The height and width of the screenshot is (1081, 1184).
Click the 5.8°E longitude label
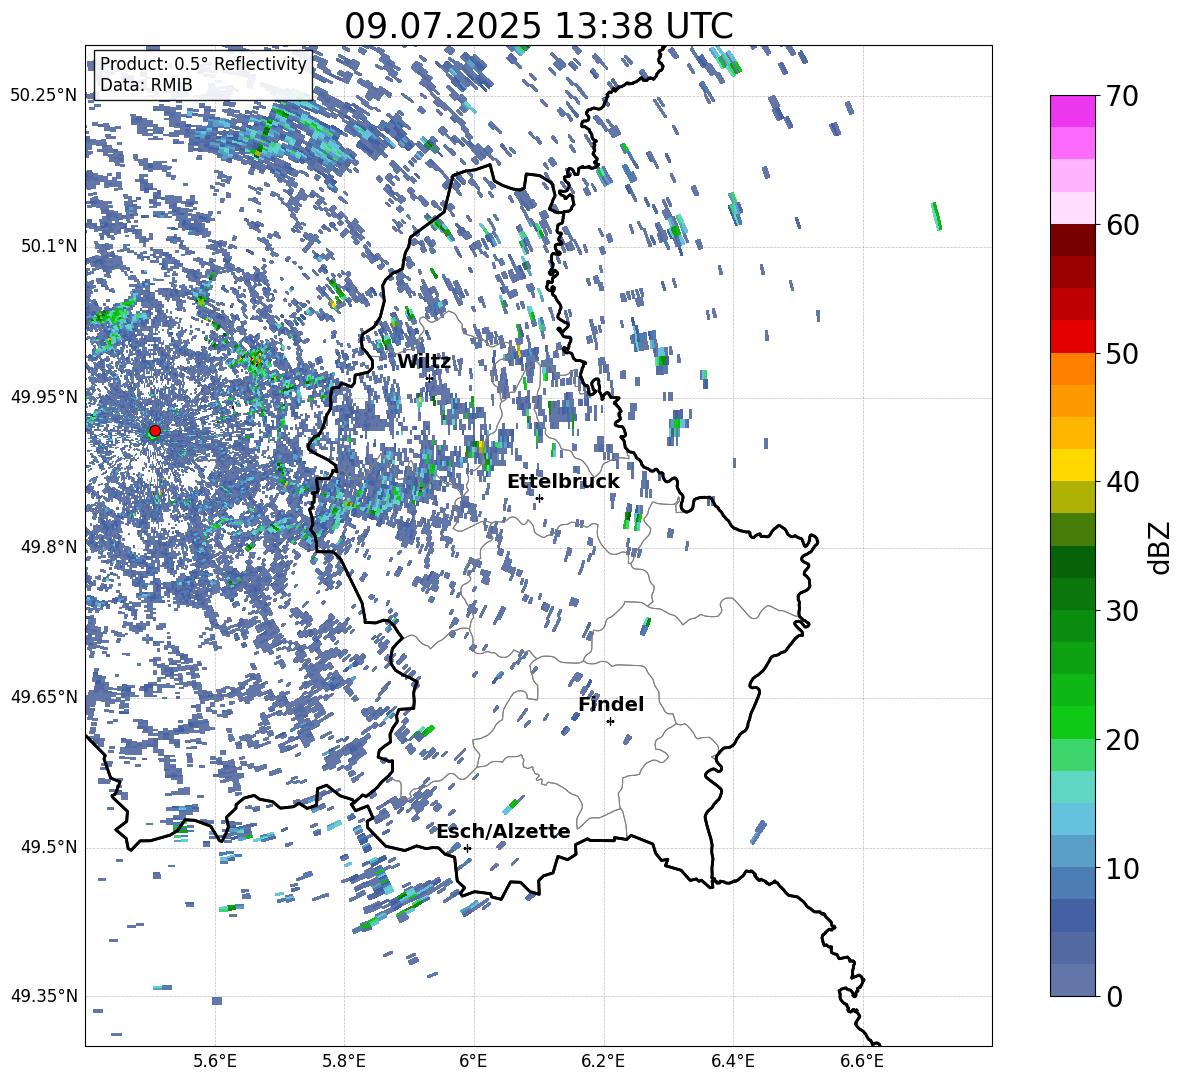(x=344, y=1061)
